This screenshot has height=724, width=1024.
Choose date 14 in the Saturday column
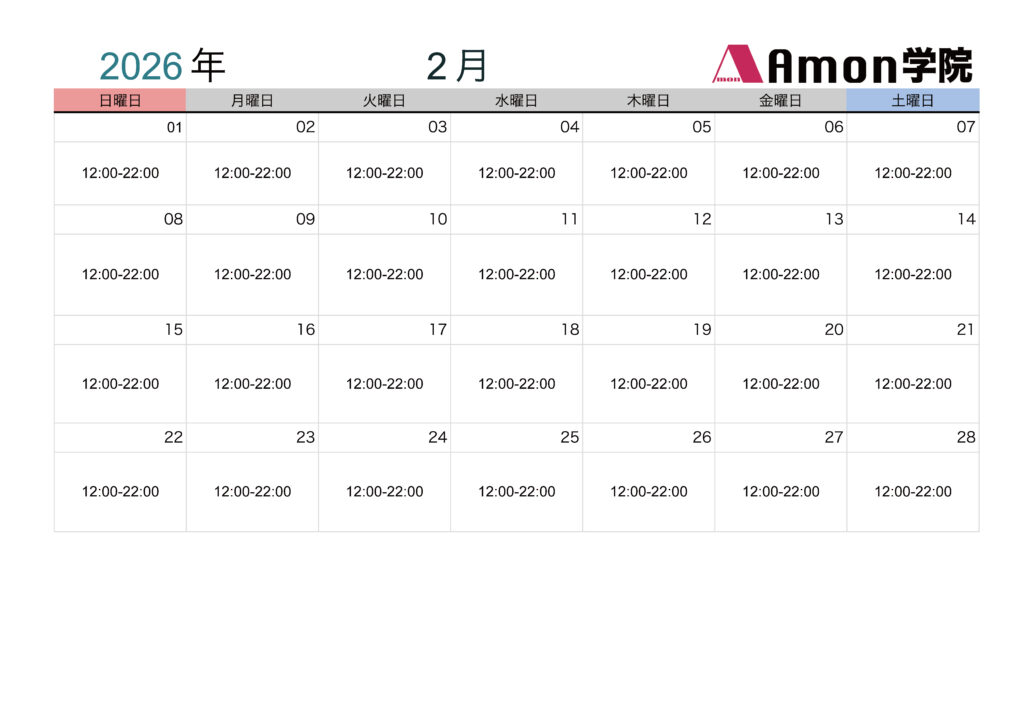click(x=965, y=219)
